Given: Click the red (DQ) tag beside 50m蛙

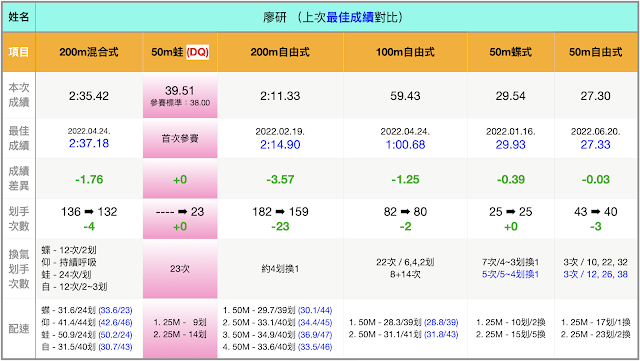Looking at the screenshot, I should 198,52.
